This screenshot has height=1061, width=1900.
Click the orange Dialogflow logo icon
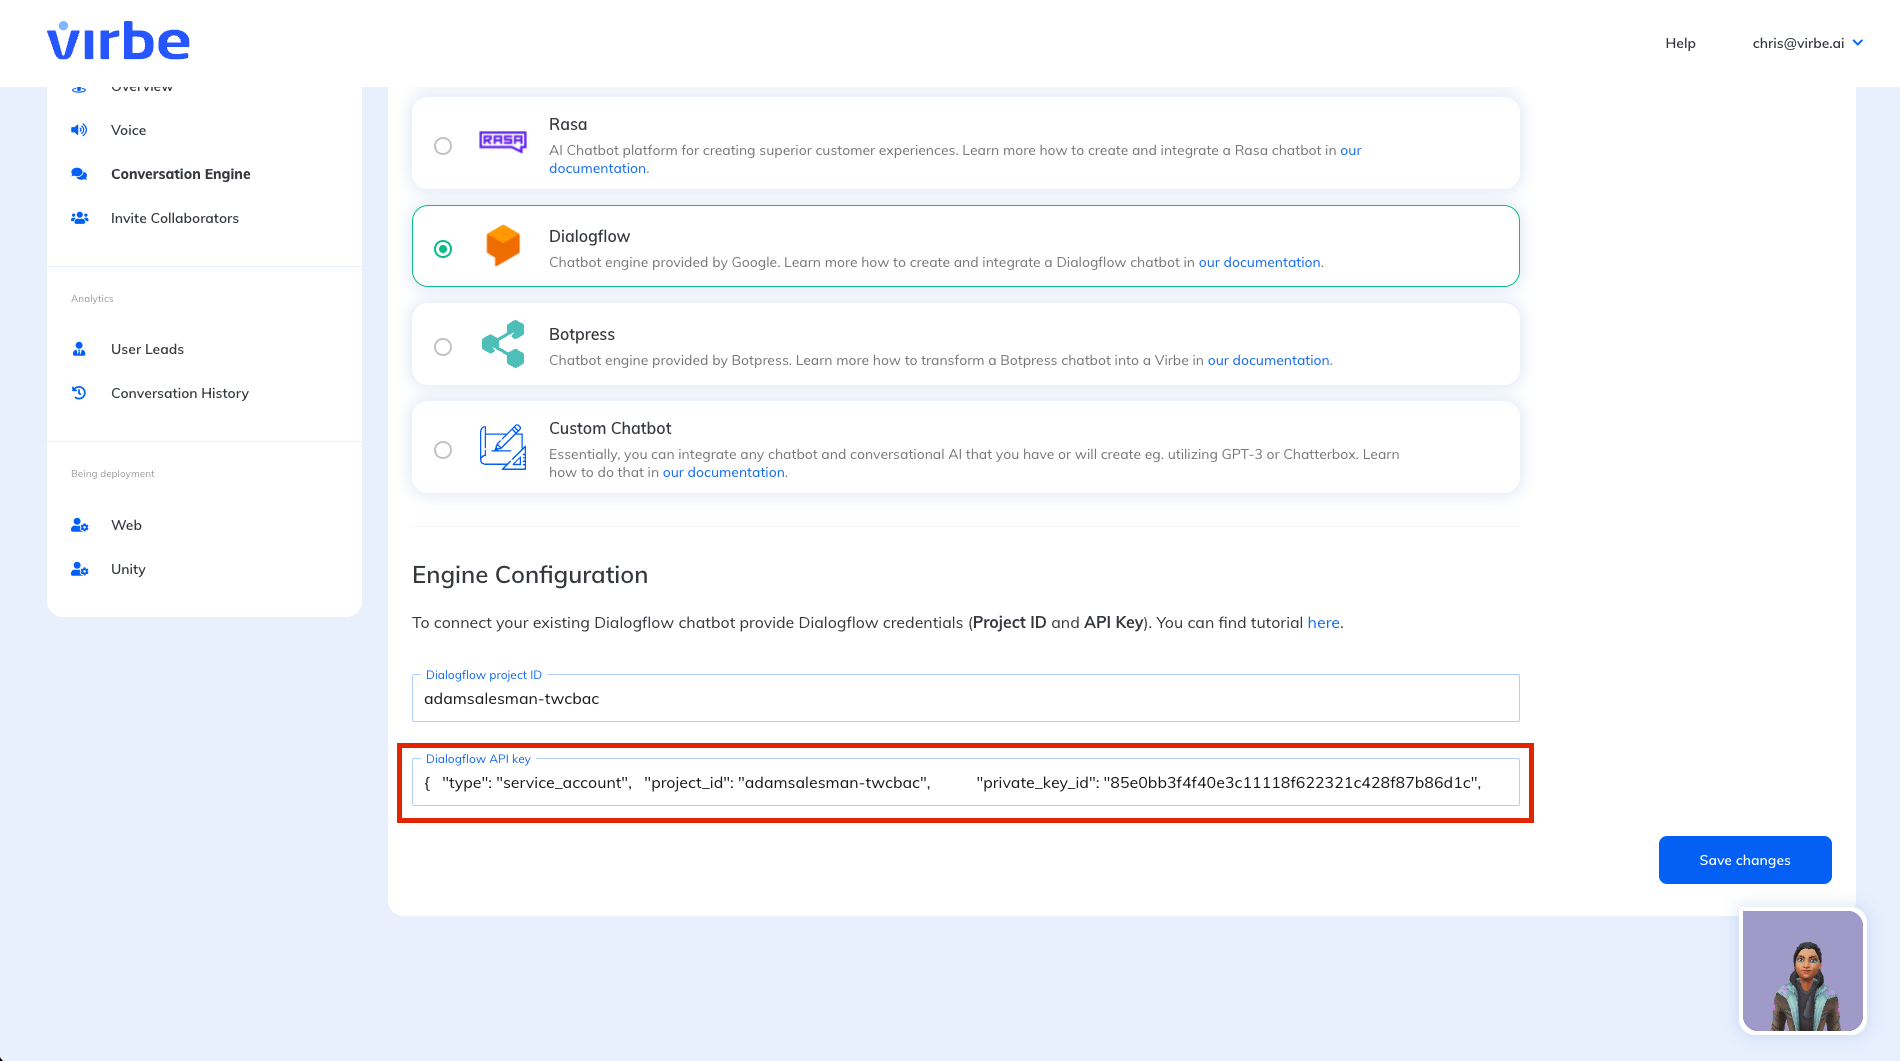[503, 245]
